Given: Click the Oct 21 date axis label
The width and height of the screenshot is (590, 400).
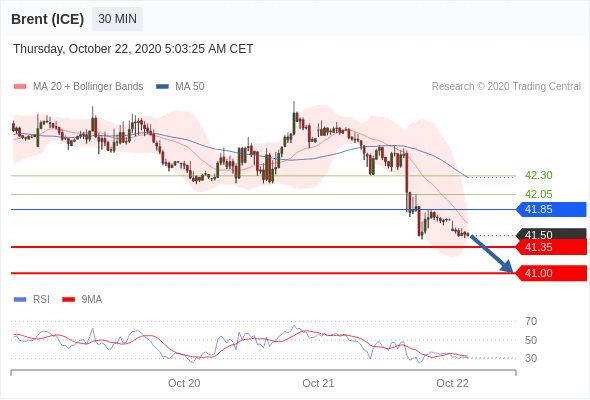Looking at the screenshot, I should click(318, 383).
